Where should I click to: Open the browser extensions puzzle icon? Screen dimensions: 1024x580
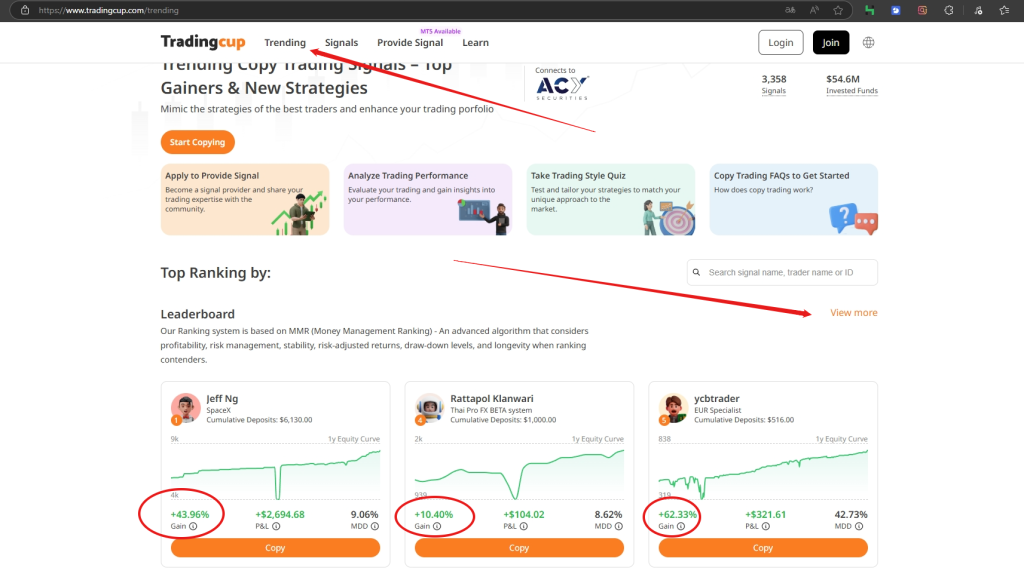[x=948, y=10]
